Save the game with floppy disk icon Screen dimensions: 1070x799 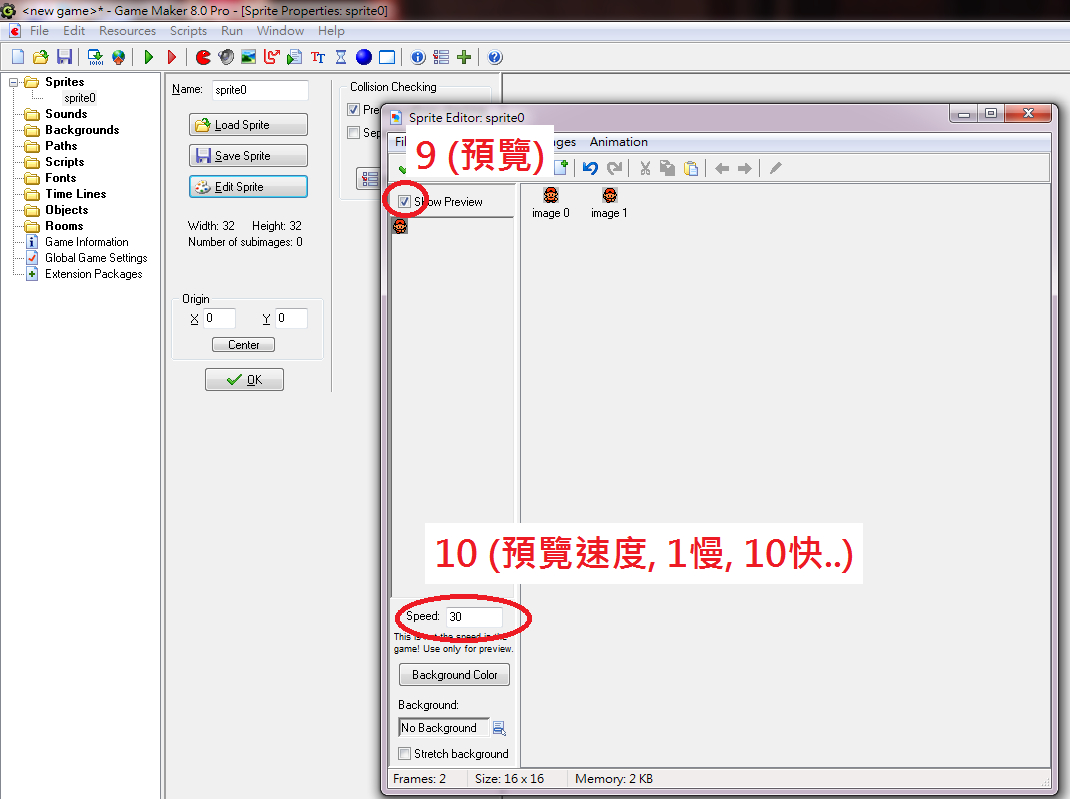point(64,57)
